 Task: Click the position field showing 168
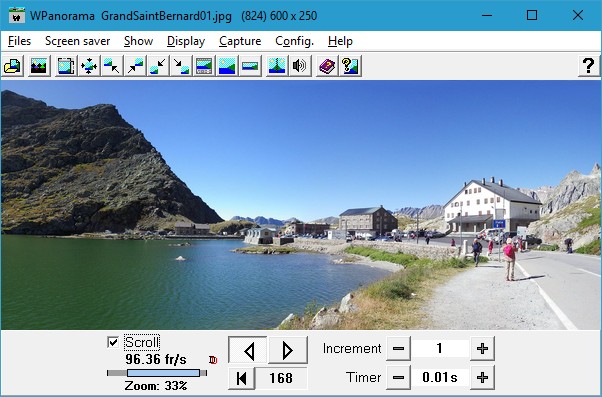281,378
